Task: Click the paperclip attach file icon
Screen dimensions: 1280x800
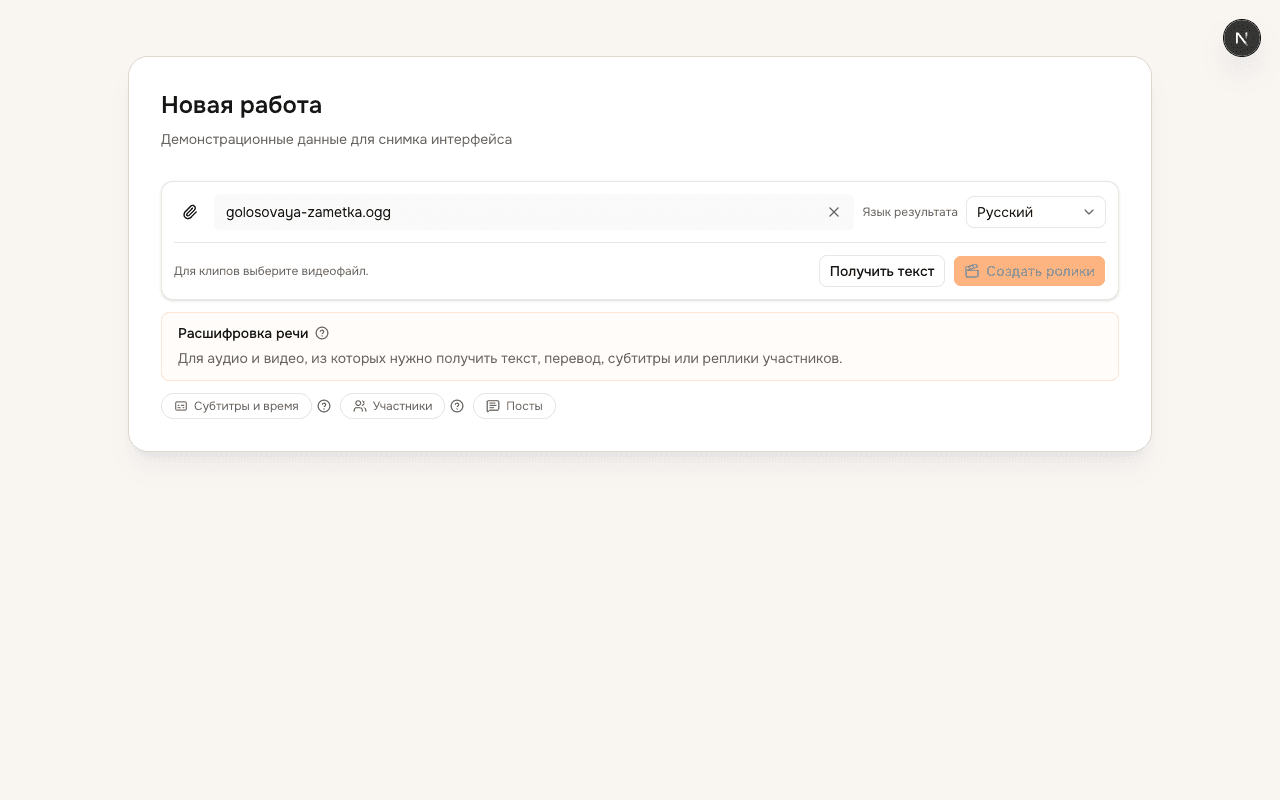Action: 190,212
